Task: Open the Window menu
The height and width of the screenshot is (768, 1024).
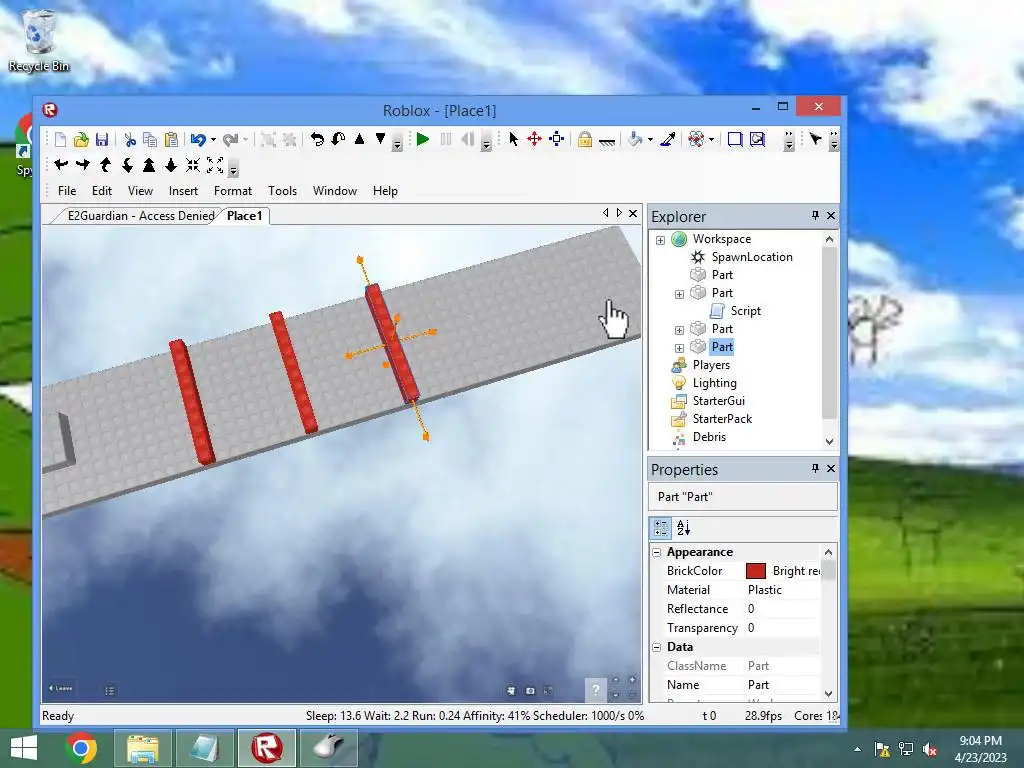Action: [334, 191]
